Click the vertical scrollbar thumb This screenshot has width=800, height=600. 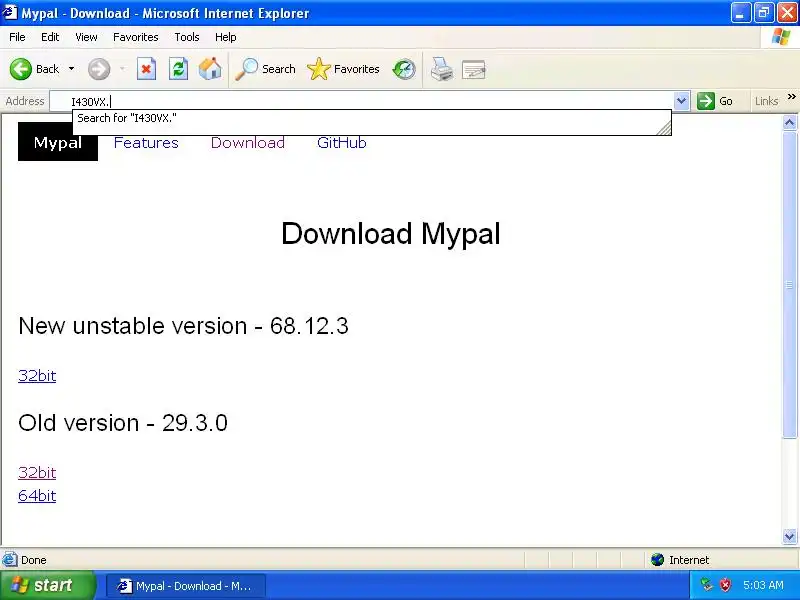point(789,284)
